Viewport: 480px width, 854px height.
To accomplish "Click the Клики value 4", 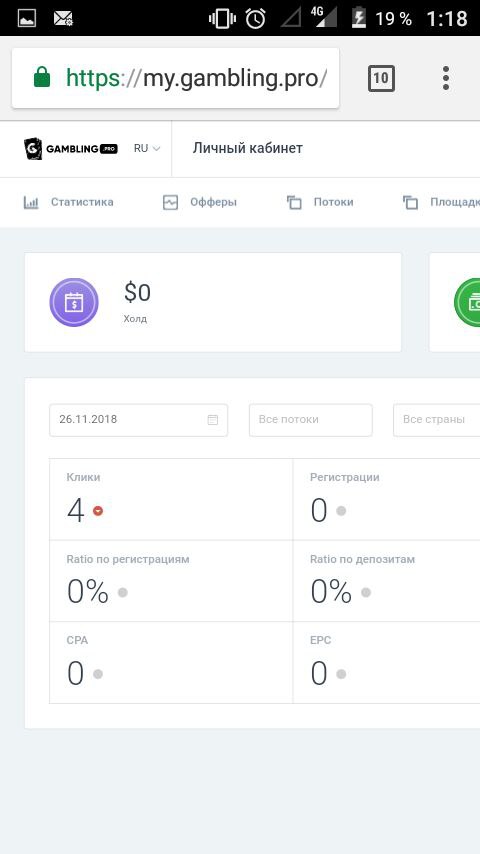I will pyautogui.click(x=76, y=511).
